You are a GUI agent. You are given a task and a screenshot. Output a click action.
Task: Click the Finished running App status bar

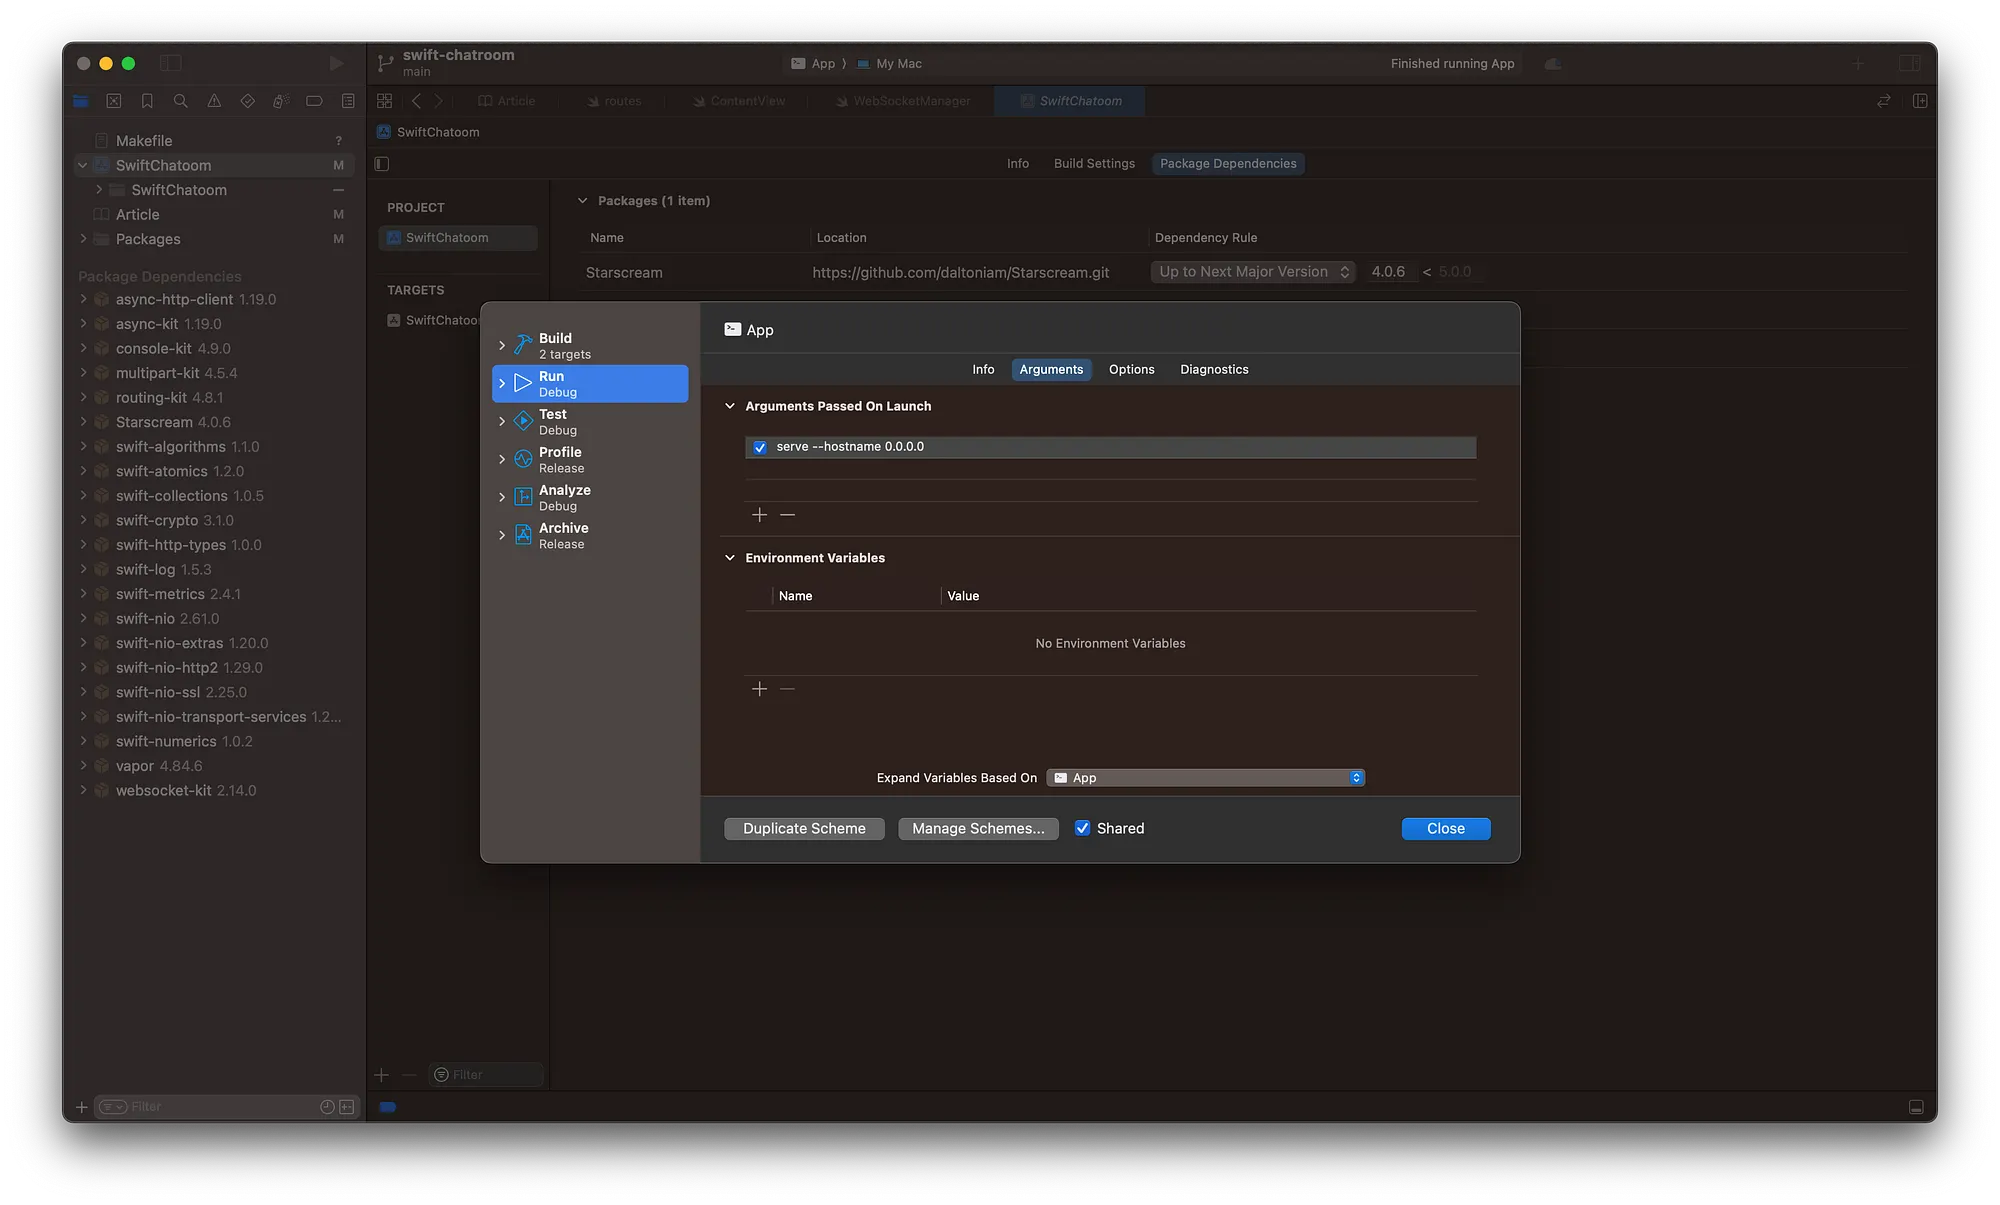1452,63
